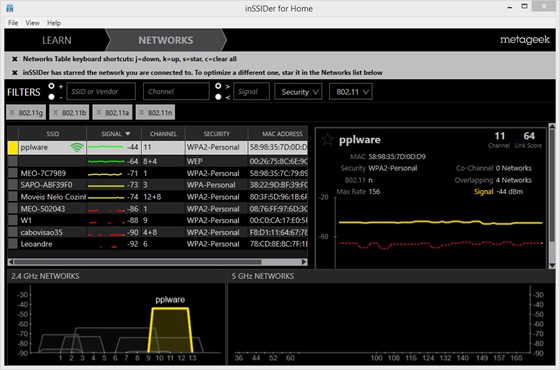Viewport: 560px width, 370px height.
Task: Toggle star box for cabovisao35 row
Action: 13,232
